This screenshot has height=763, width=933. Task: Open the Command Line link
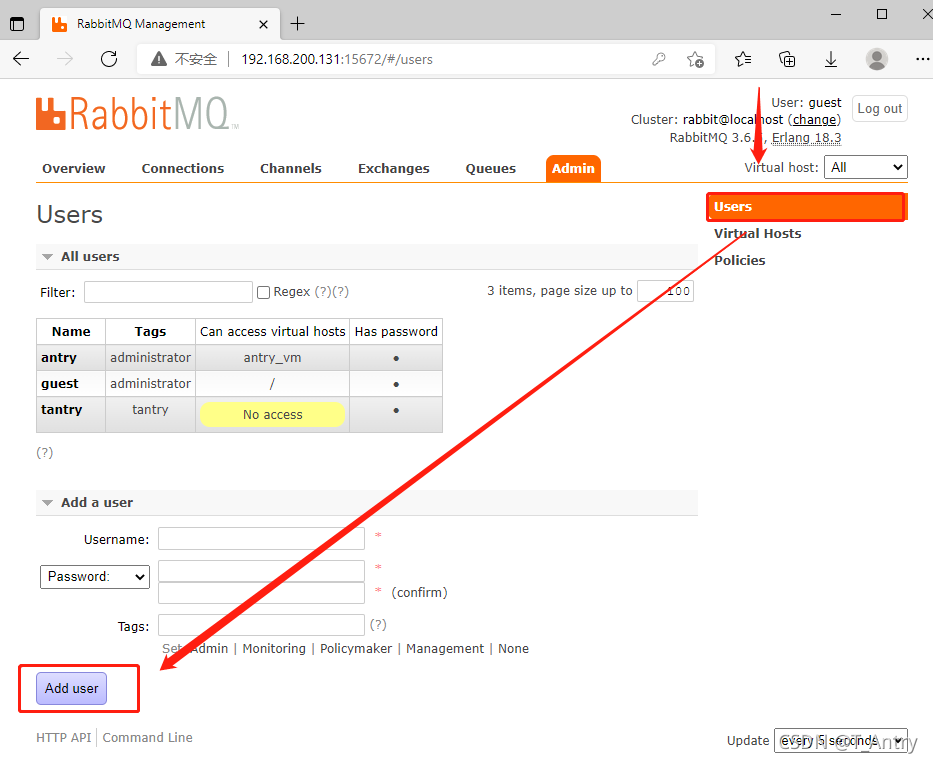148,737
